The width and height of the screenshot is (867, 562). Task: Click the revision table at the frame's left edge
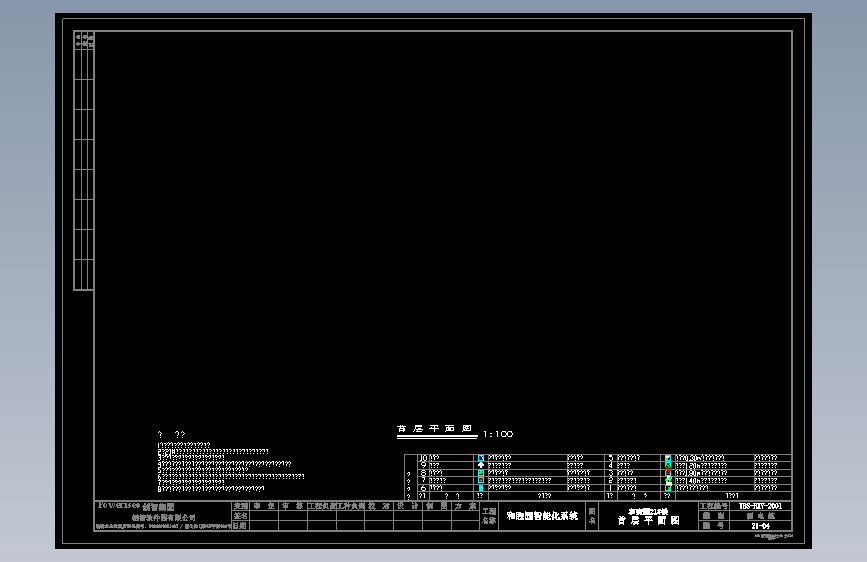click(x=83, y=161)
